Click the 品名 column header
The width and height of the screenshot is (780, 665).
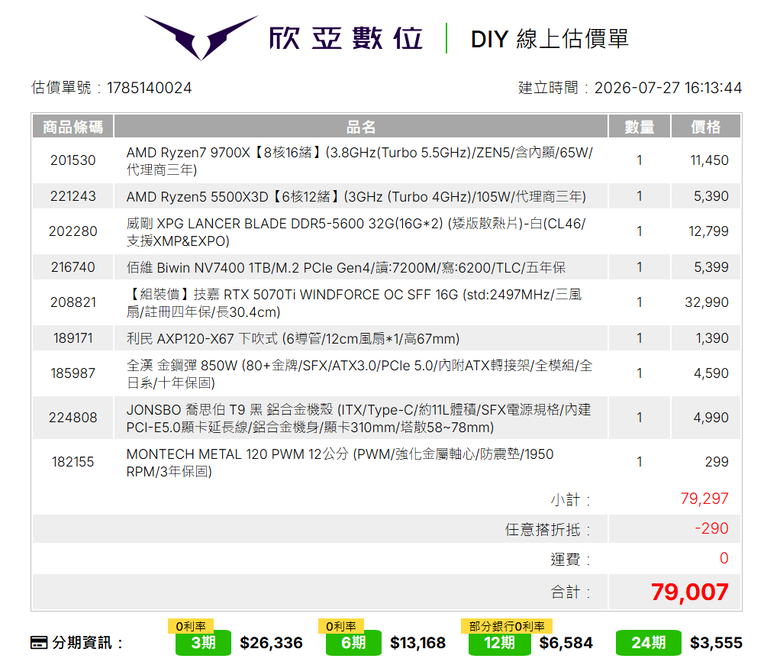tap(361, 126)
